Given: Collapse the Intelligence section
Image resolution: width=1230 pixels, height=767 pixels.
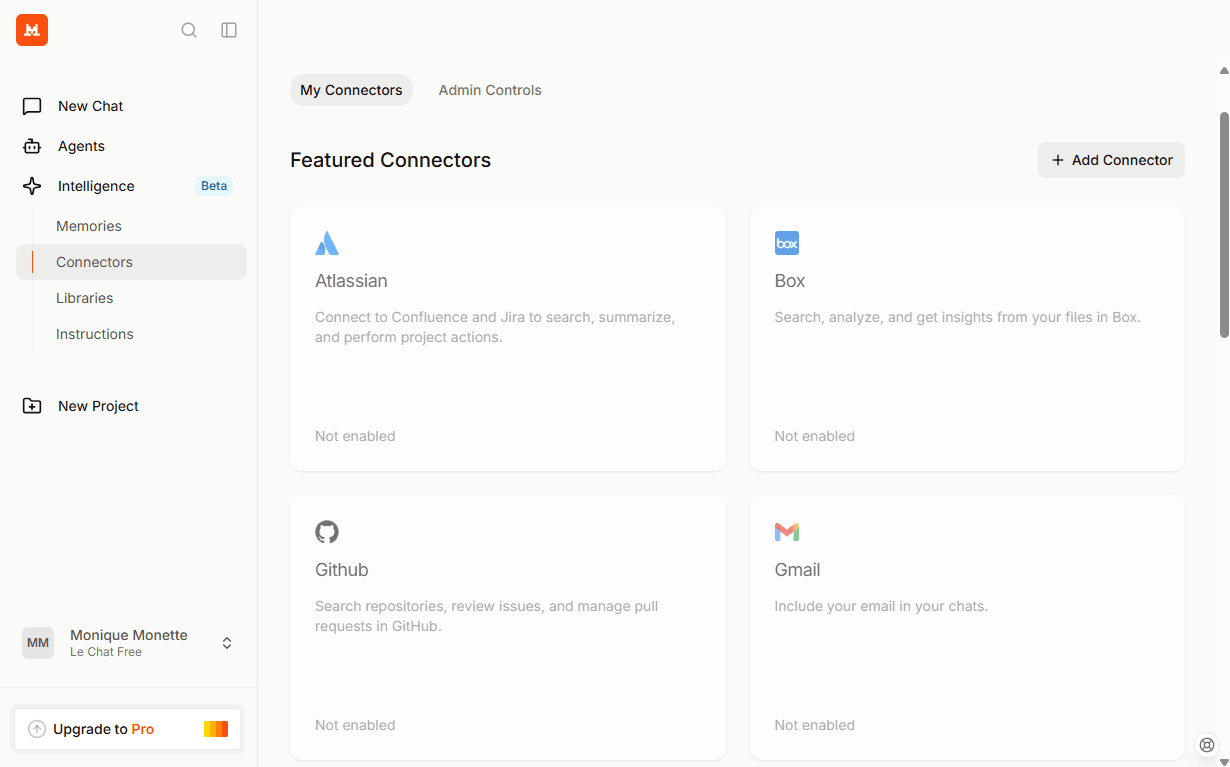Looking at the screenshot, I should coord(96,186).
